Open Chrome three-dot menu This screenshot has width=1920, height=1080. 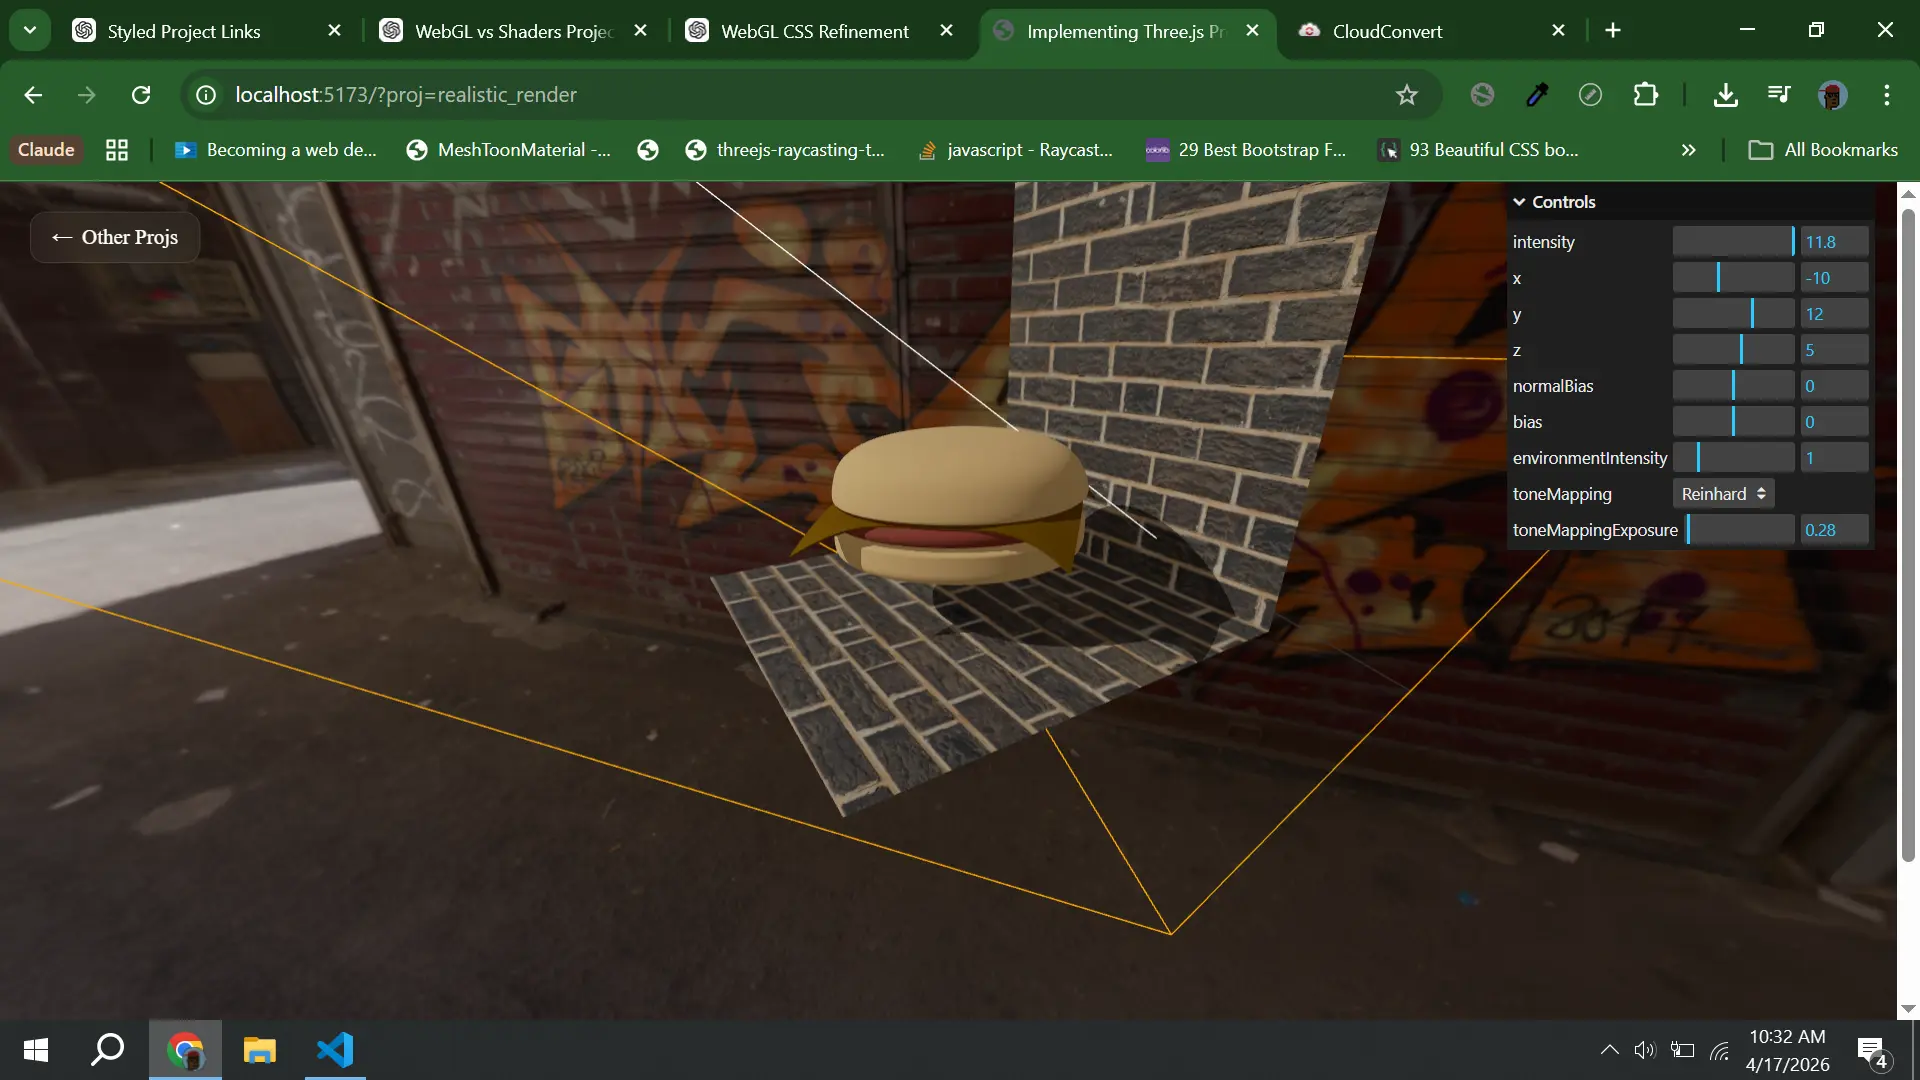pyautogui.click(x=1886, y=95)
